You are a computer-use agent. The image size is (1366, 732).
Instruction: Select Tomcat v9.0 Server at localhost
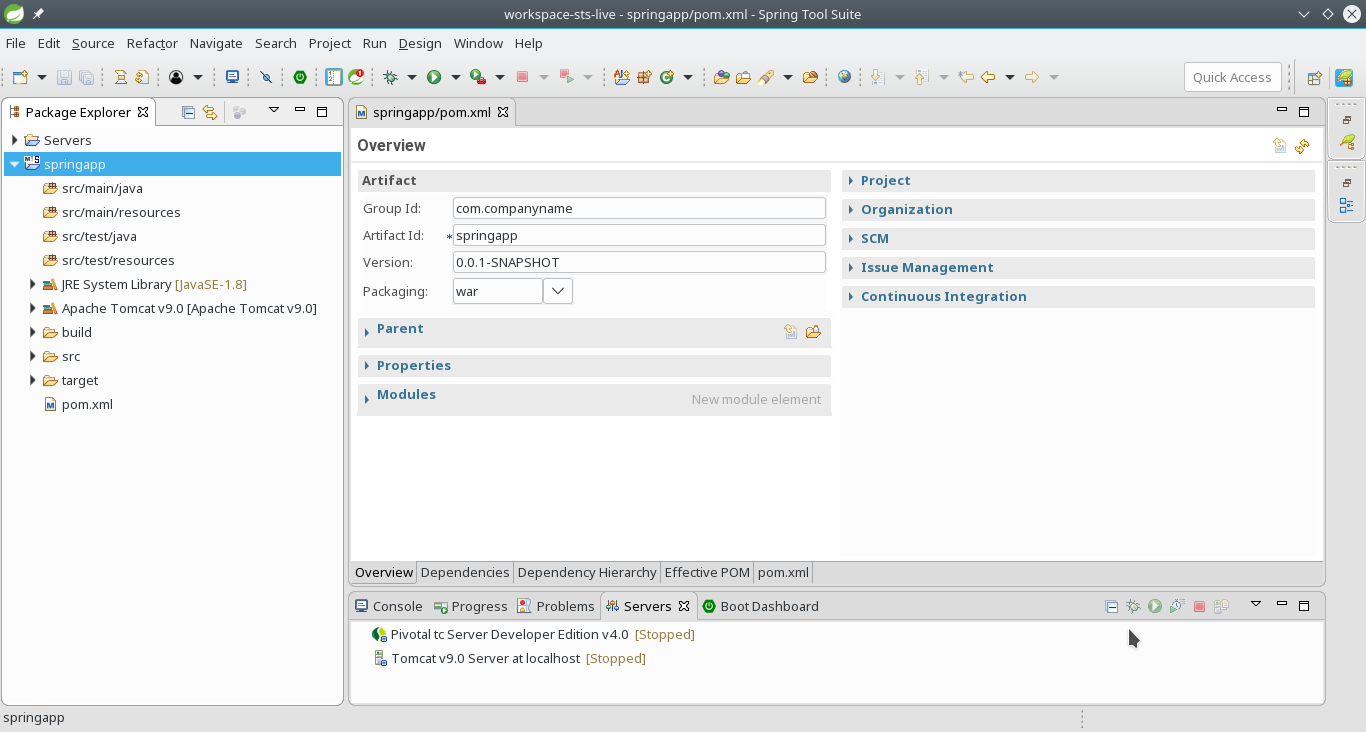click(509, 658)
